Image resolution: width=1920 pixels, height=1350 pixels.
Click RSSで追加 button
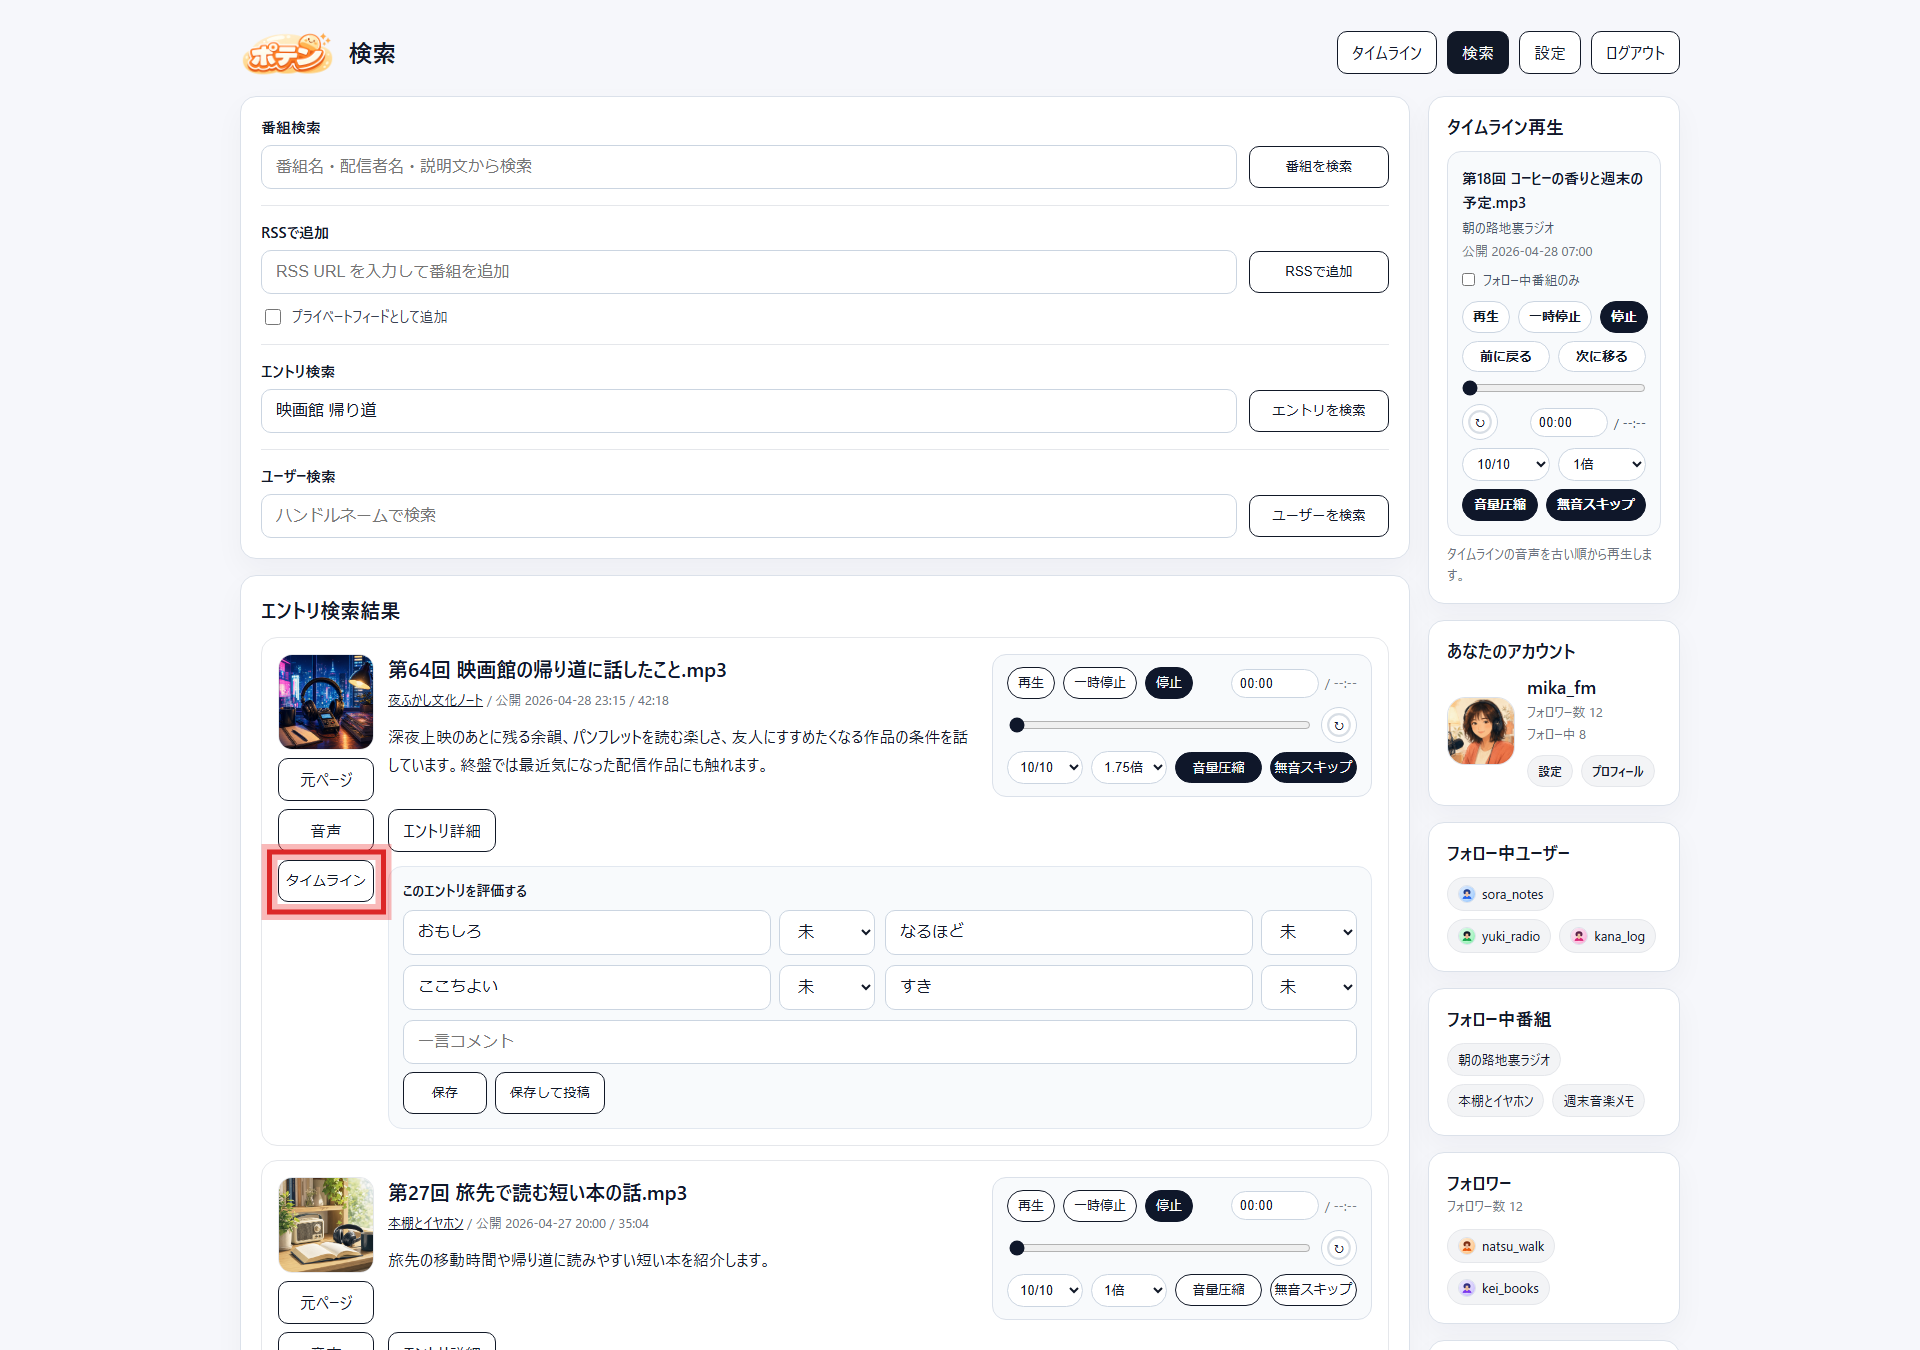[x=1319, y=272]
